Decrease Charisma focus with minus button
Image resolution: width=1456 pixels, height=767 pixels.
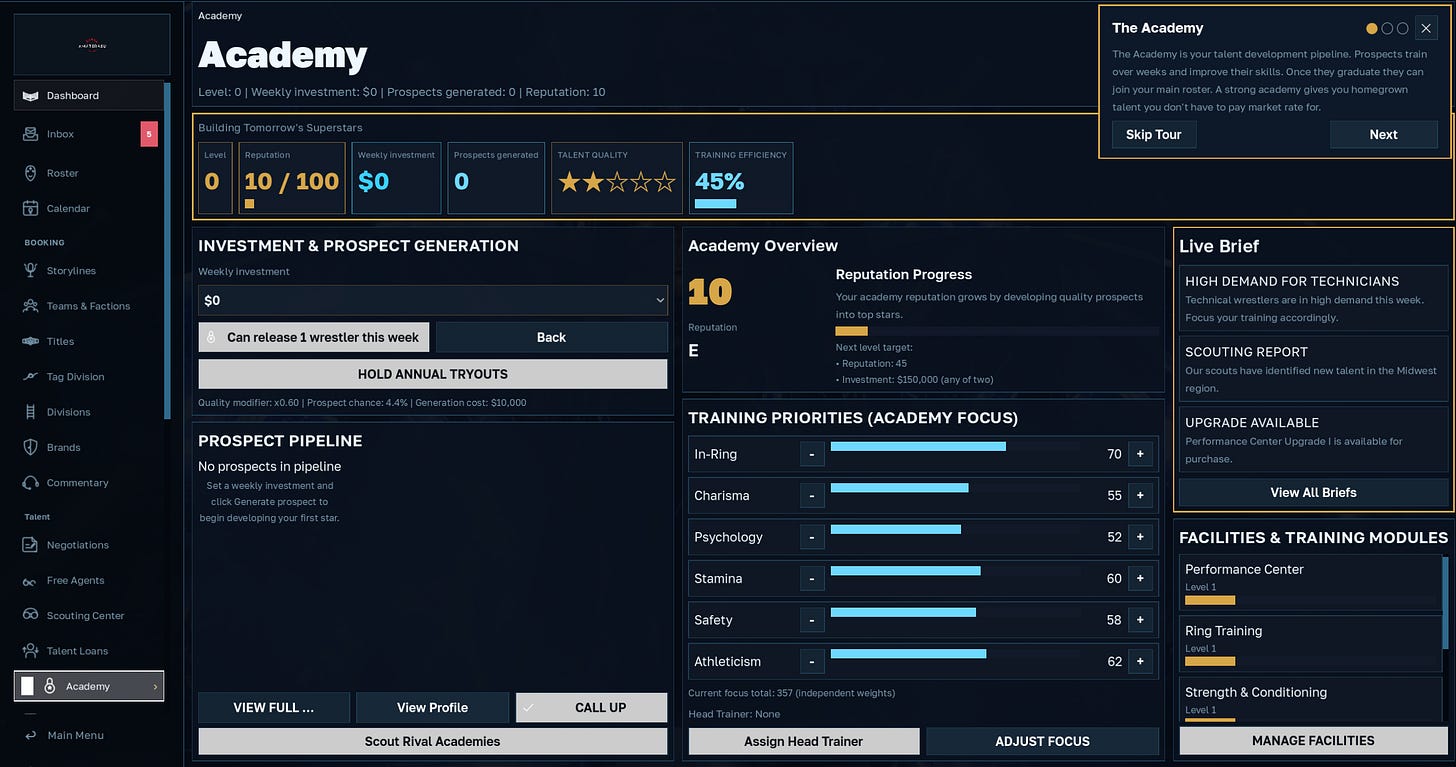pyautogui.click(x=812, y=496)
